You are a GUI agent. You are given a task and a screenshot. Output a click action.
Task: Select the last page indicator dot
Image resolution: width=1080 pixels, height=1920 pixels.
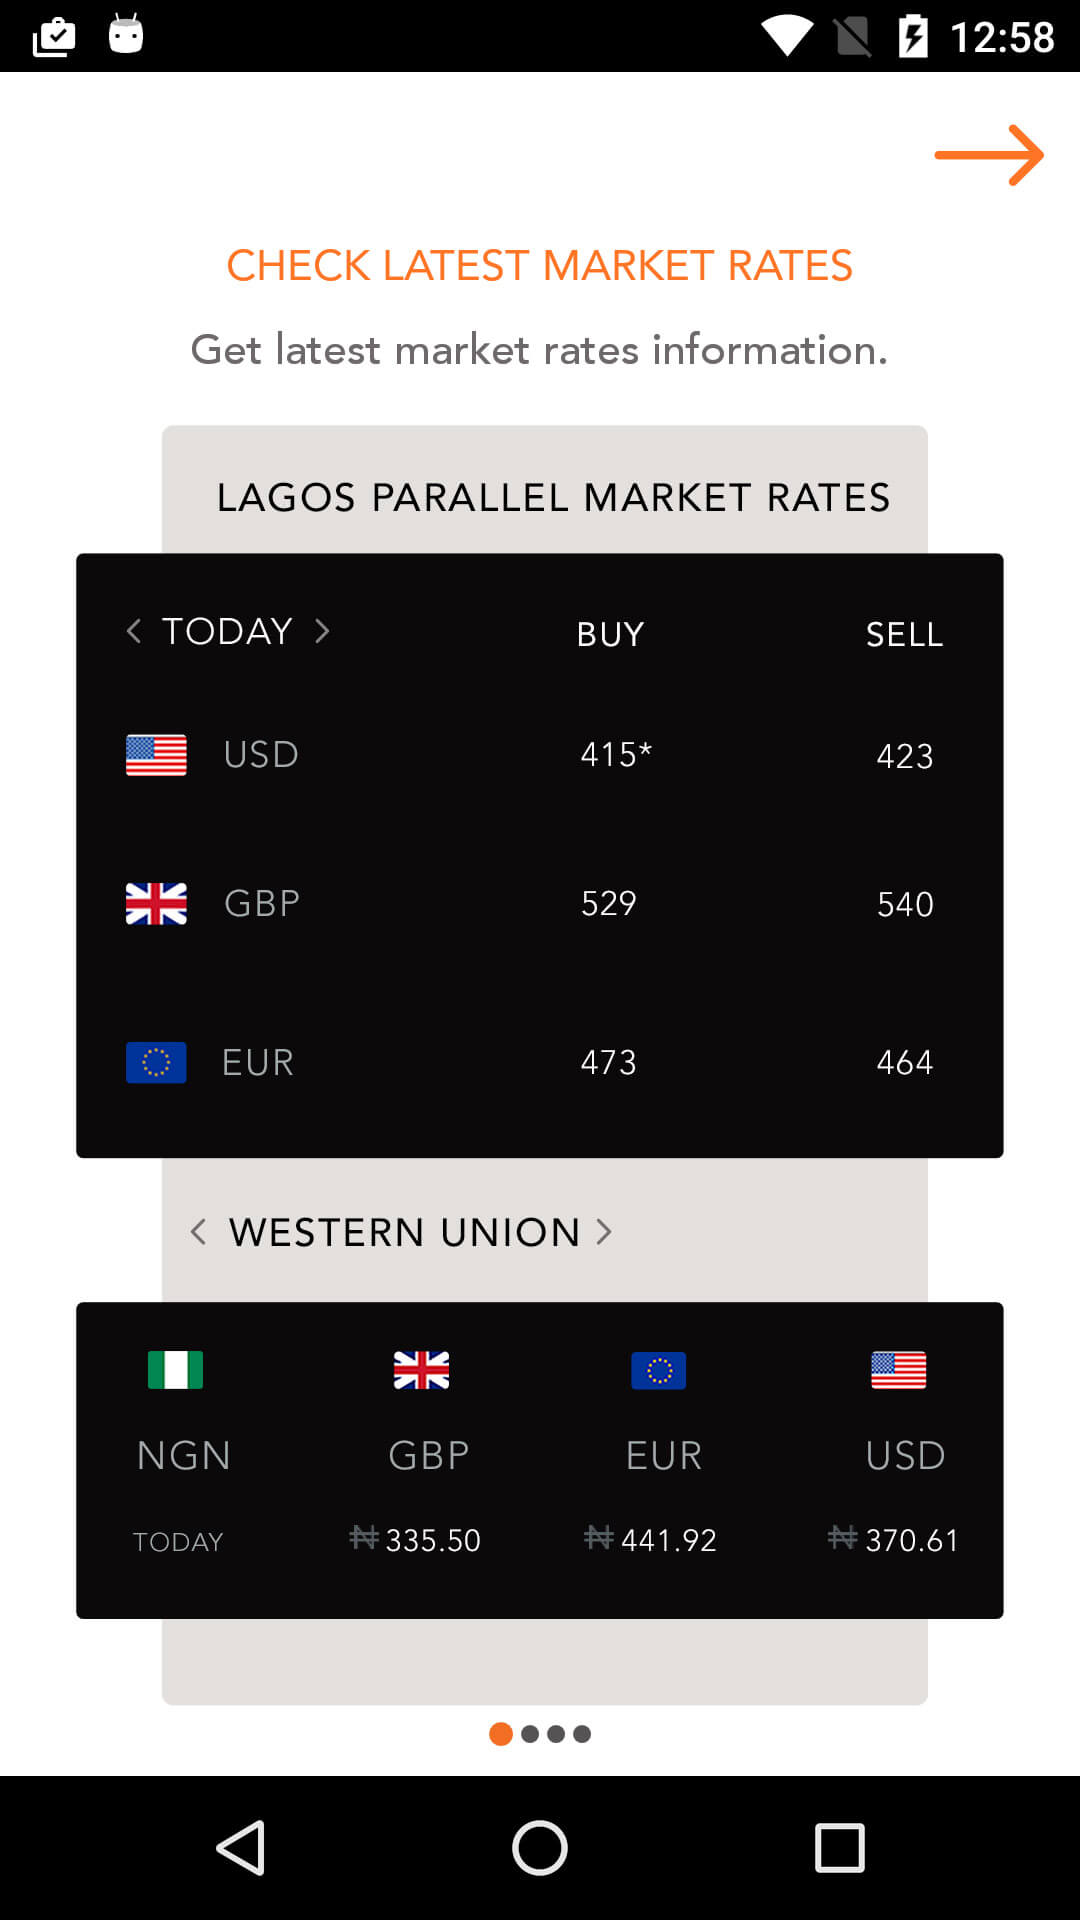click(582, 1734)
